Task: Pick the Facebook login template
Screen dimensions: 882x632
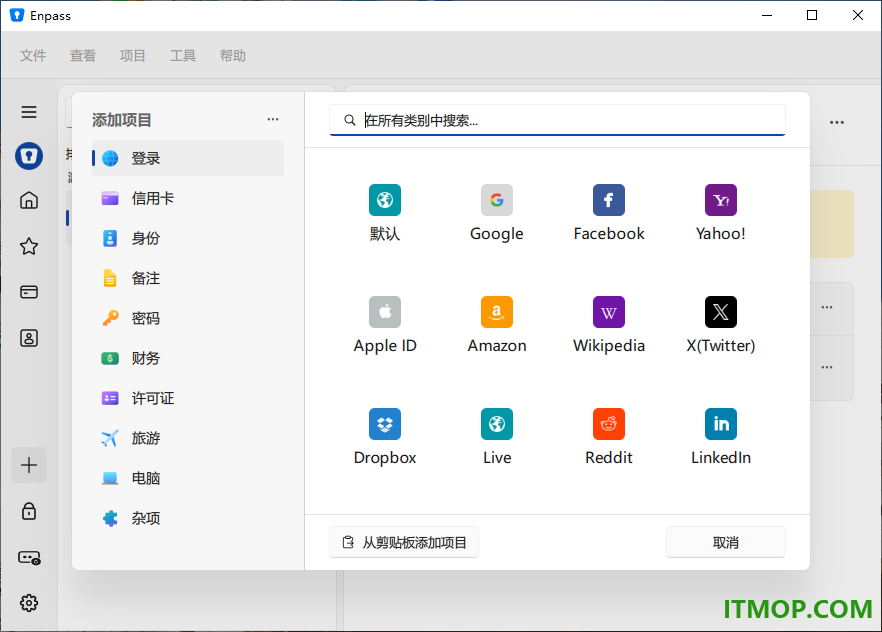Action: (609, 200)
